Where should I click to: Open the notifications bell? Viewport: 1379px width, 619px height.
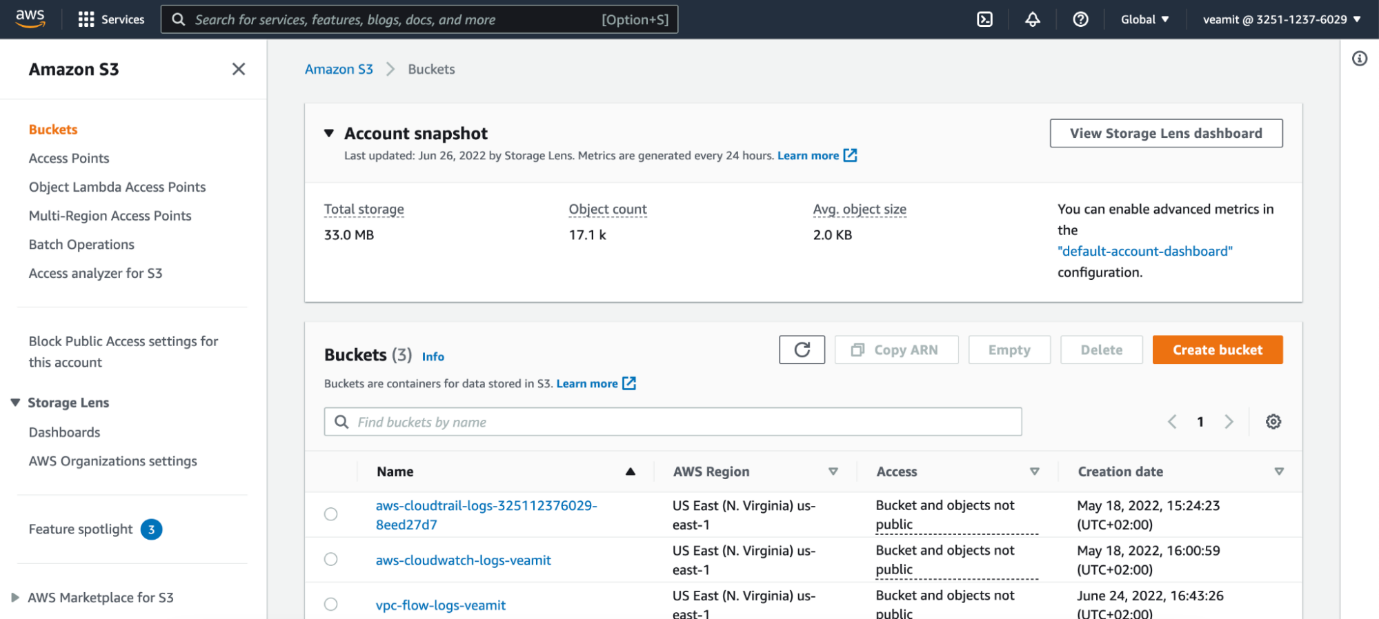pos(1032,19)
